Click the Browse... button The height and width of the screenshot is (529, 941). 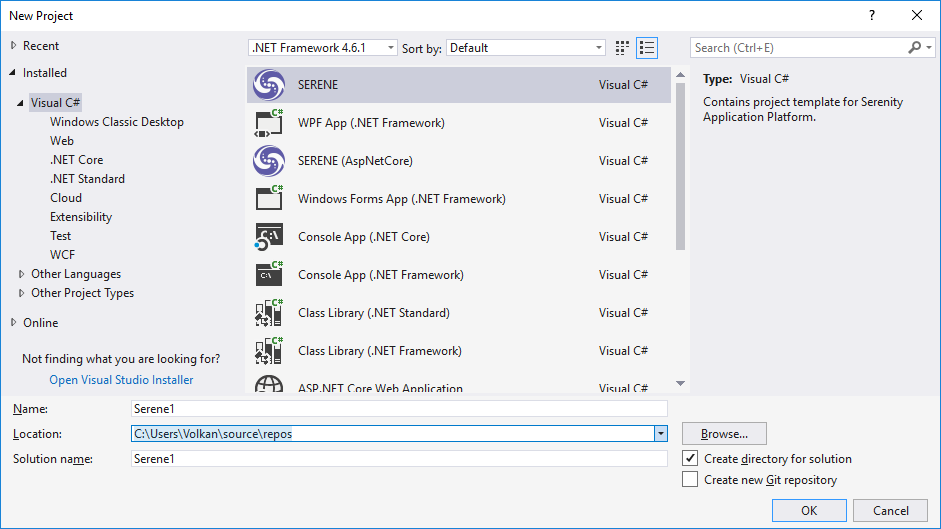coord(724,434)
